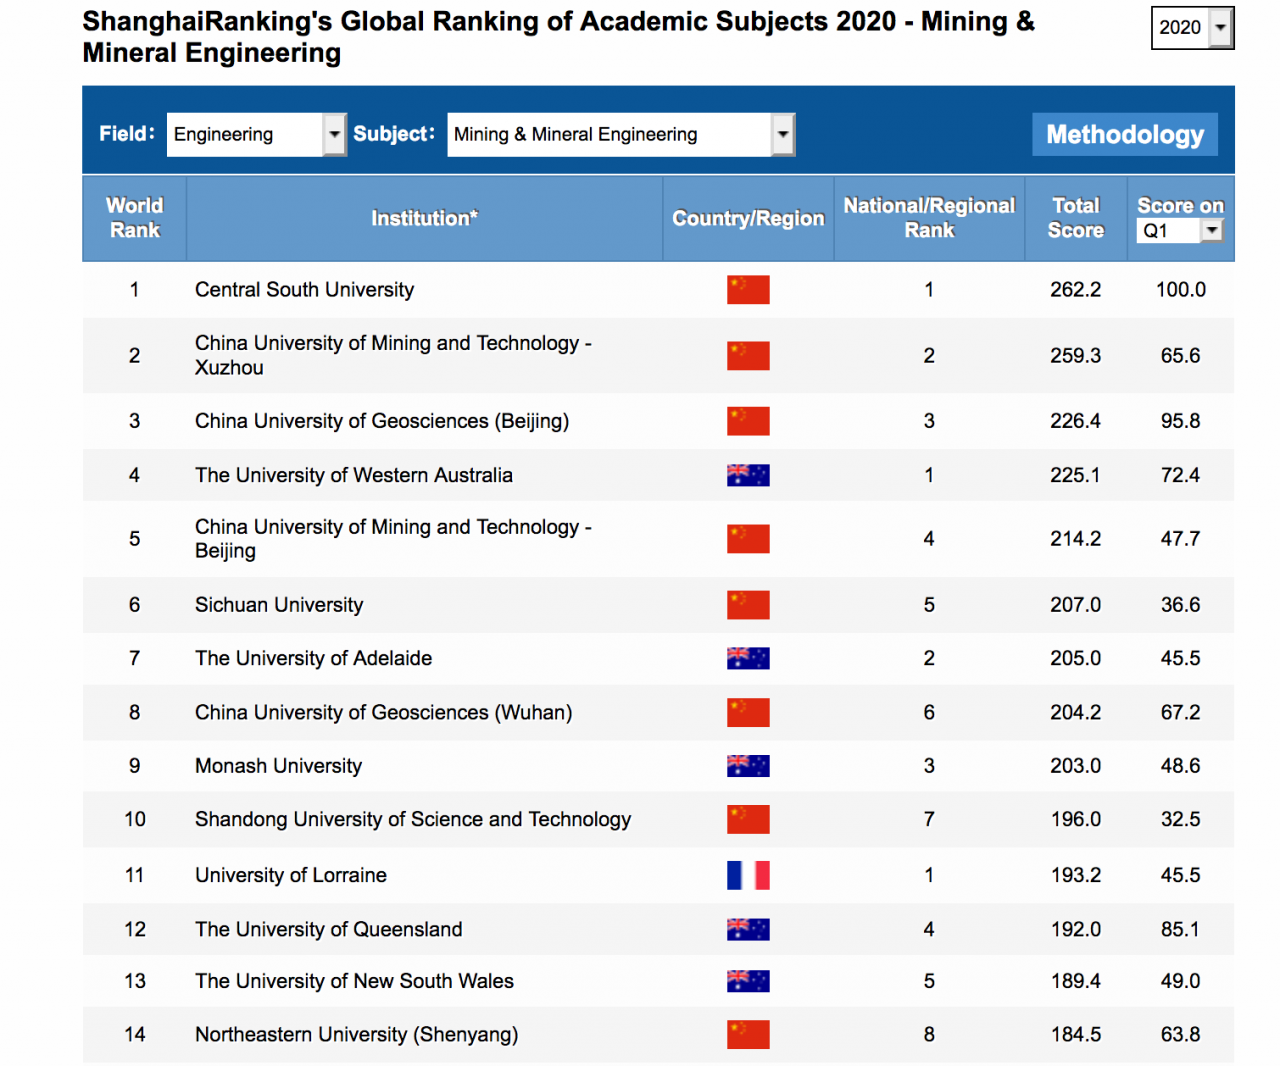Click China flag for Northeastern University (Shenyang)
1280x1066 pixels.
pyautogui.click(x=748, y=1035)
